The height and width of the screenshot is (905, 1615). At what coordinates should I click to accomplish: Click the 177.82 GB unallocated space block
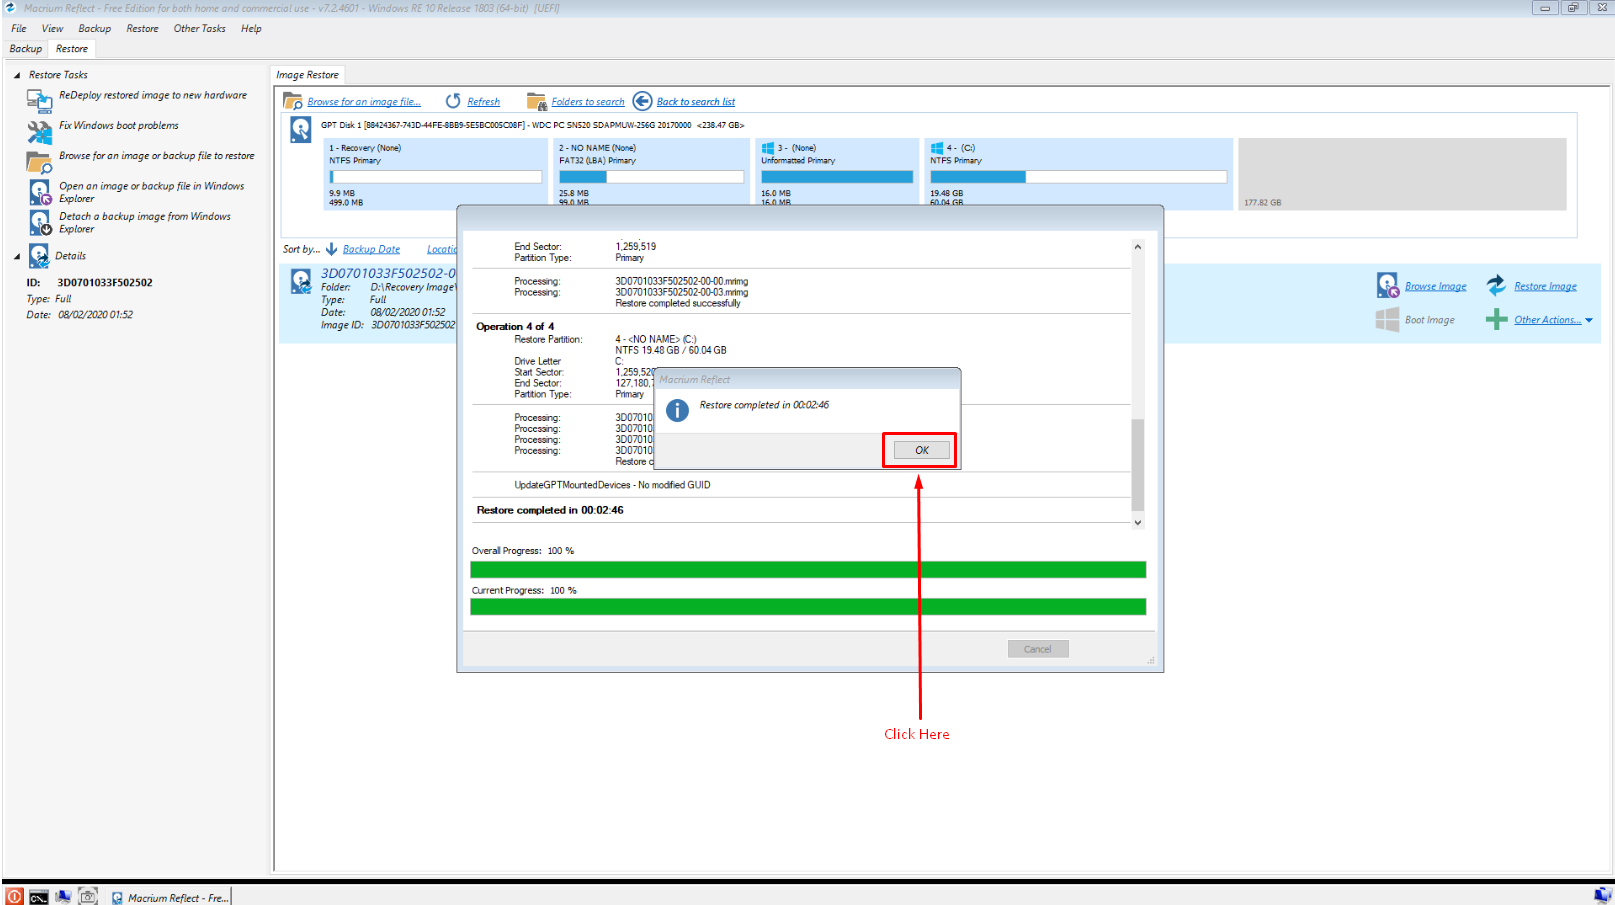1402,174
